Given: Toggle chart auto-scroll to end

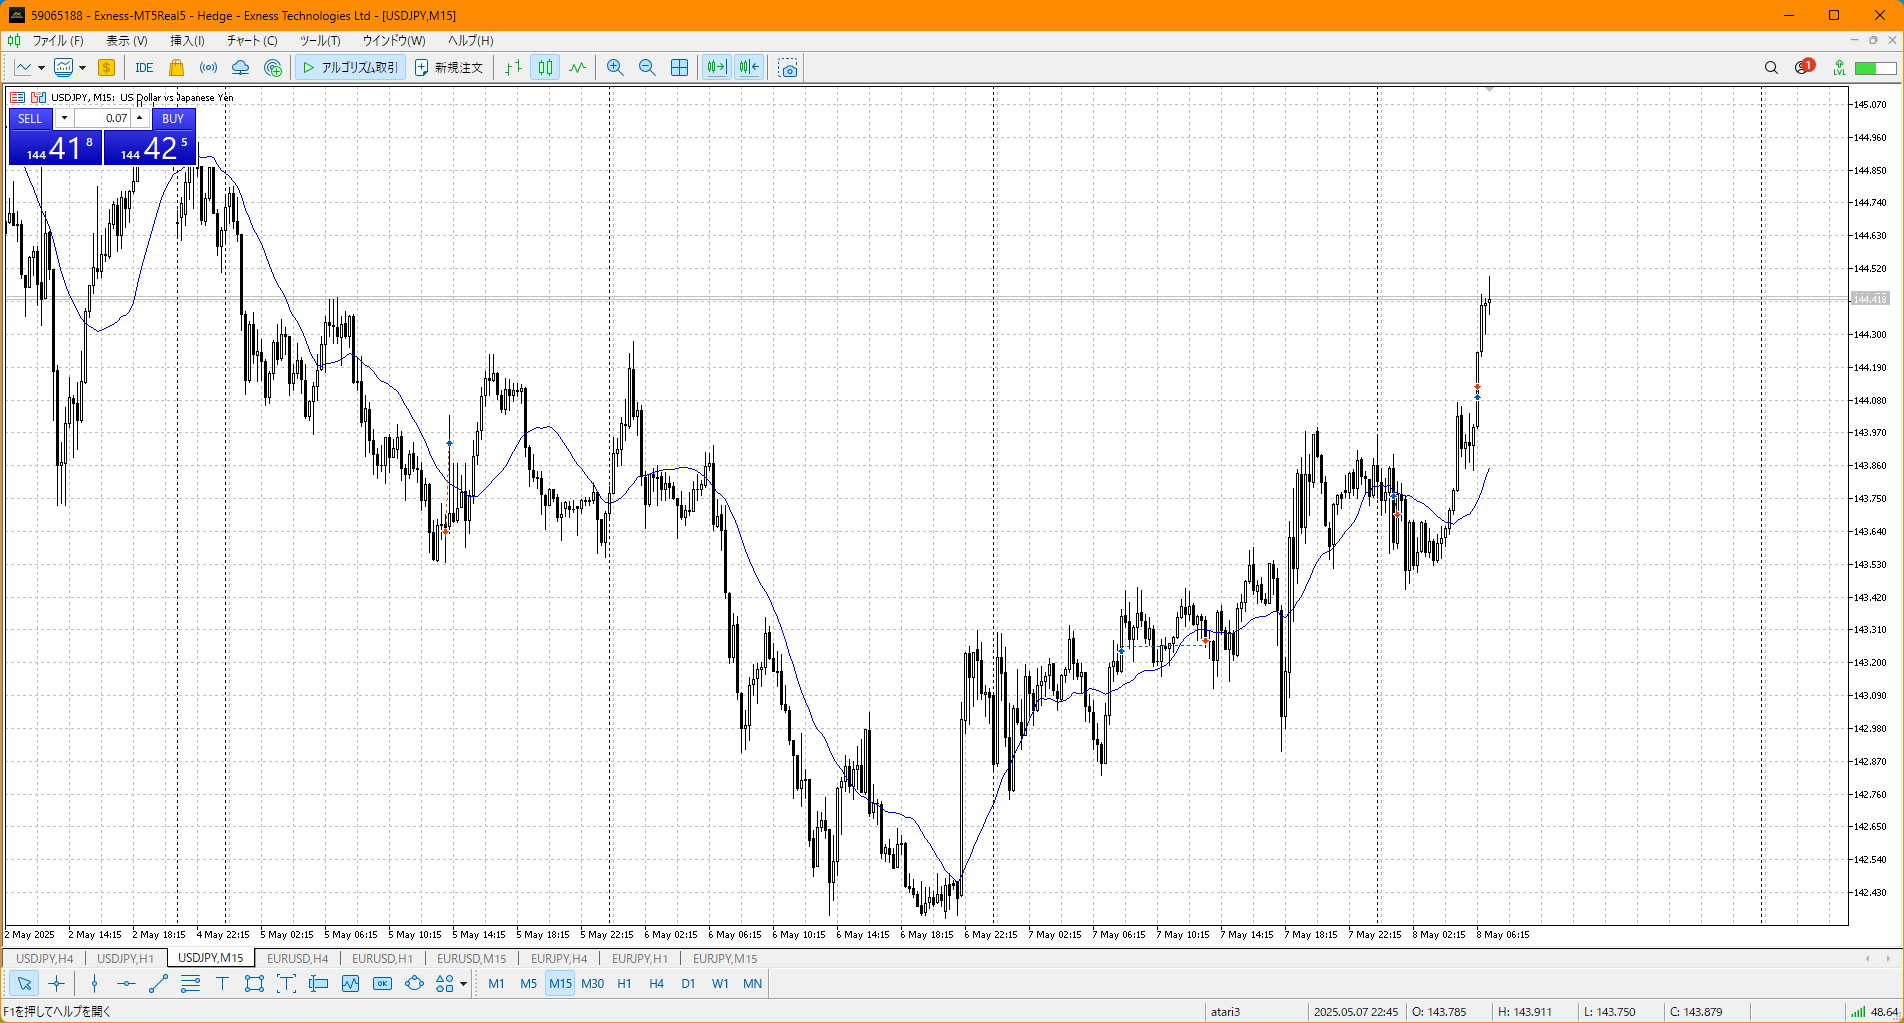Looking at the screenshot, I should coord(717,68).
